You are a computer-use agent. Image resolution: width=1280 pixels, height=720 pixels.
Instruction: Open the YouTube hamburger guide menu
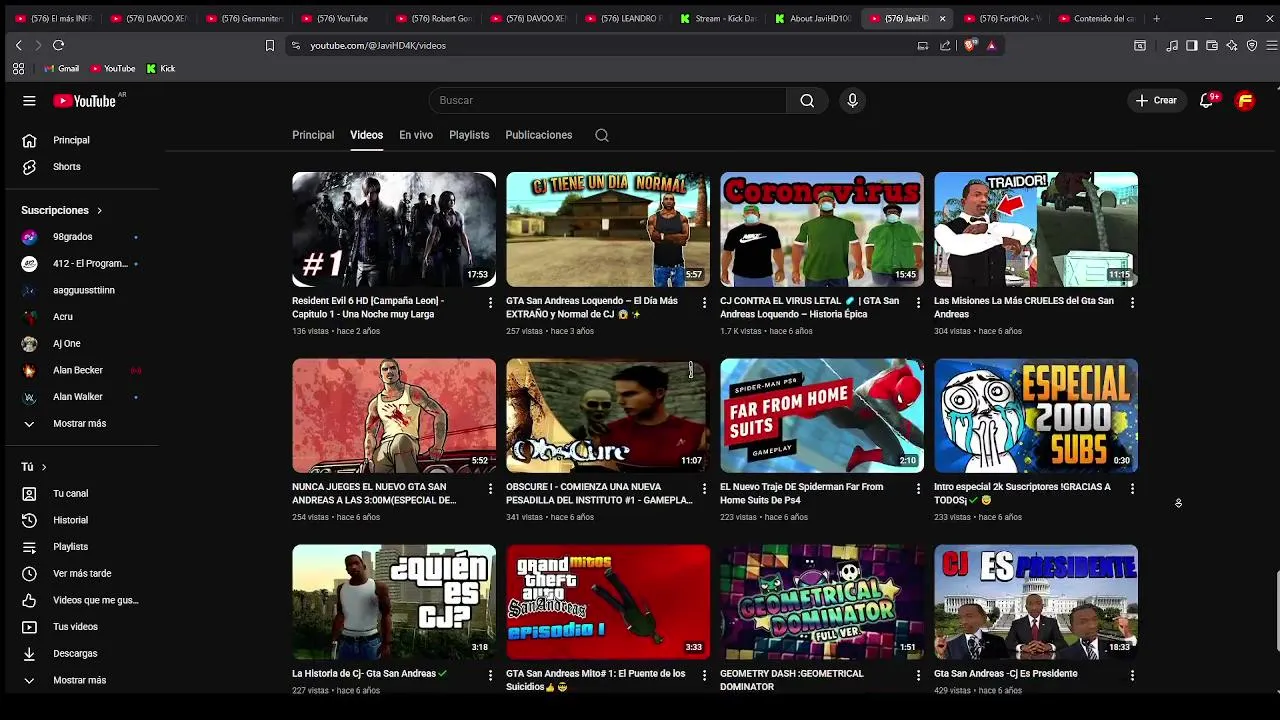(29, 101)
